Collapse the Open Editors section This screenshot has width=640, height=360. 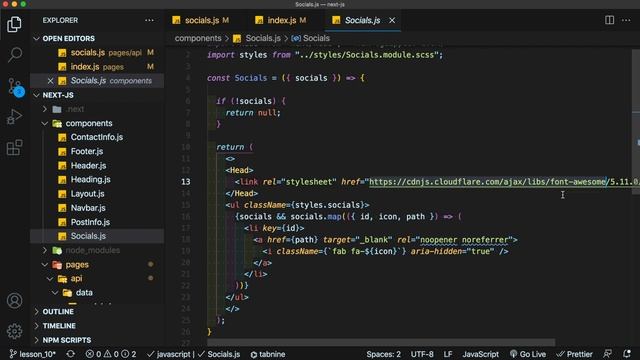(x=68, y=38)
